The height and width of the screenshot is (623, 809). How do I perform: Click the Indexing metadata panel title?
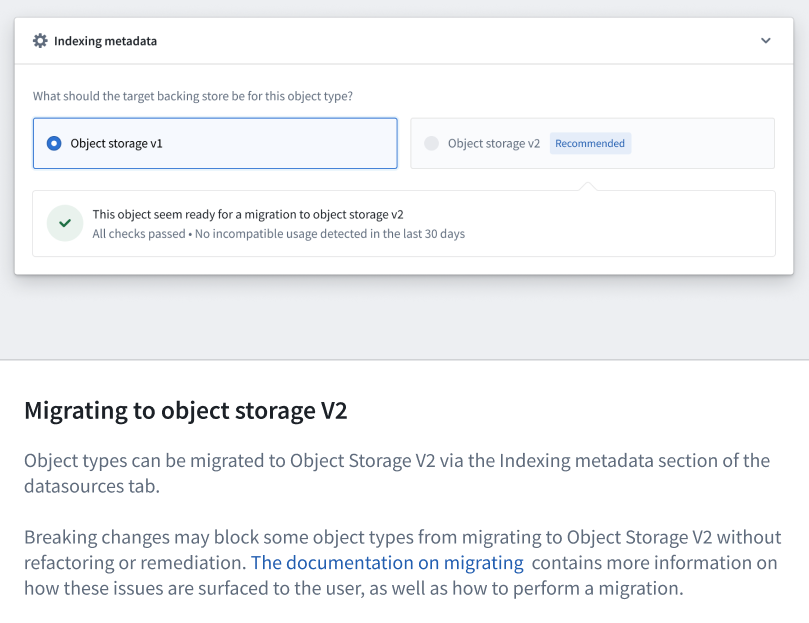(105, 41)
